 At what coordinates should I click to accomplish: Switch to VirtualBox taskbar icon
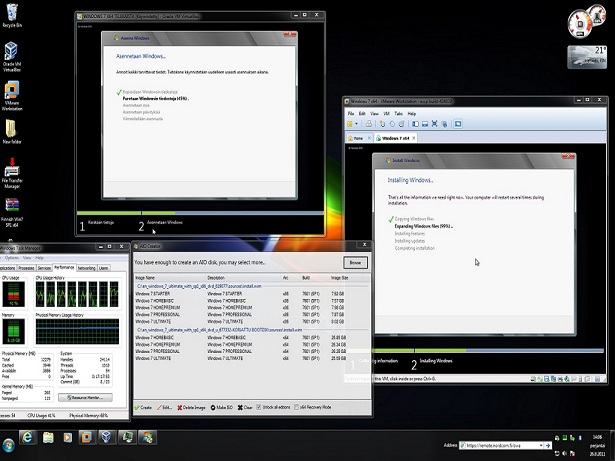[107, 437]
